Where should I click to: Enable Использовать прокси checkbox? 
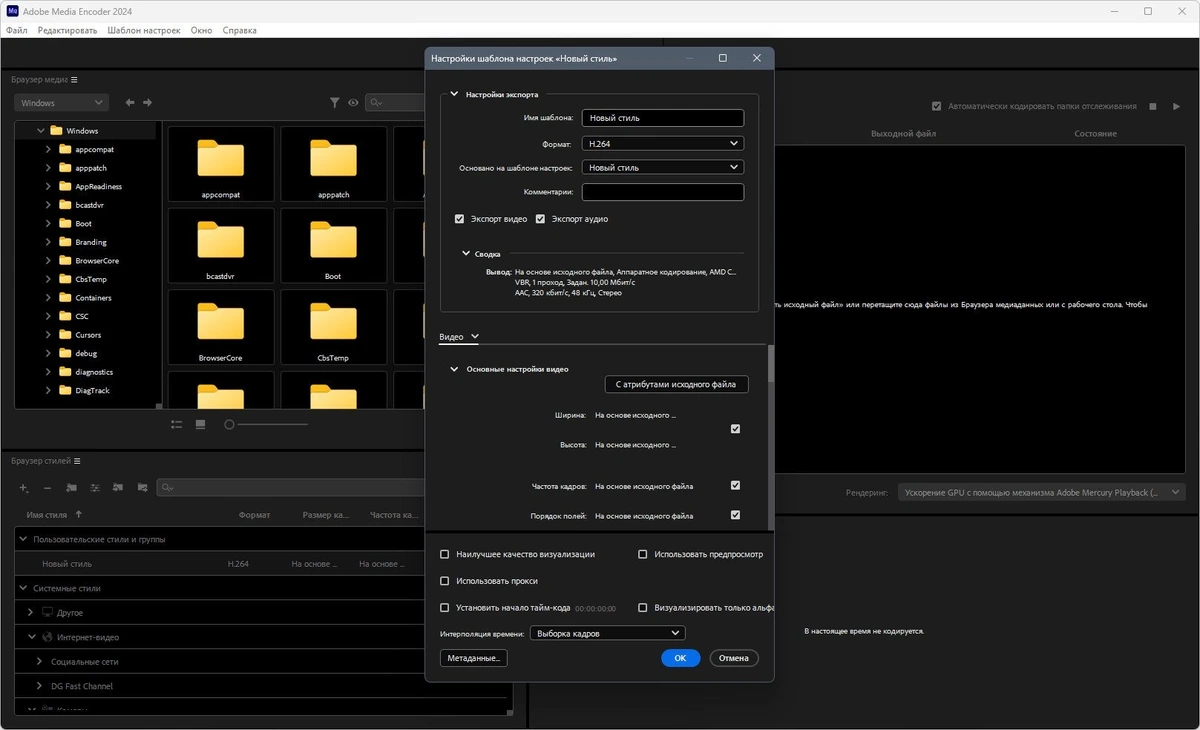445,581
